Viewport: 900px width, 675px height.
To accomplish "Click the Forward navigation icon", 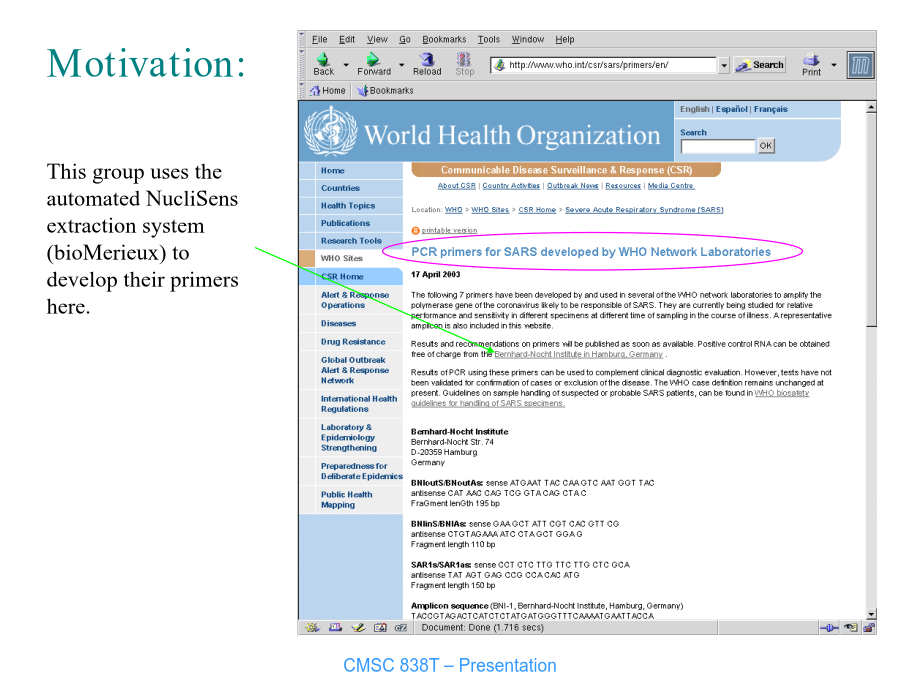I will pos(373,59).
